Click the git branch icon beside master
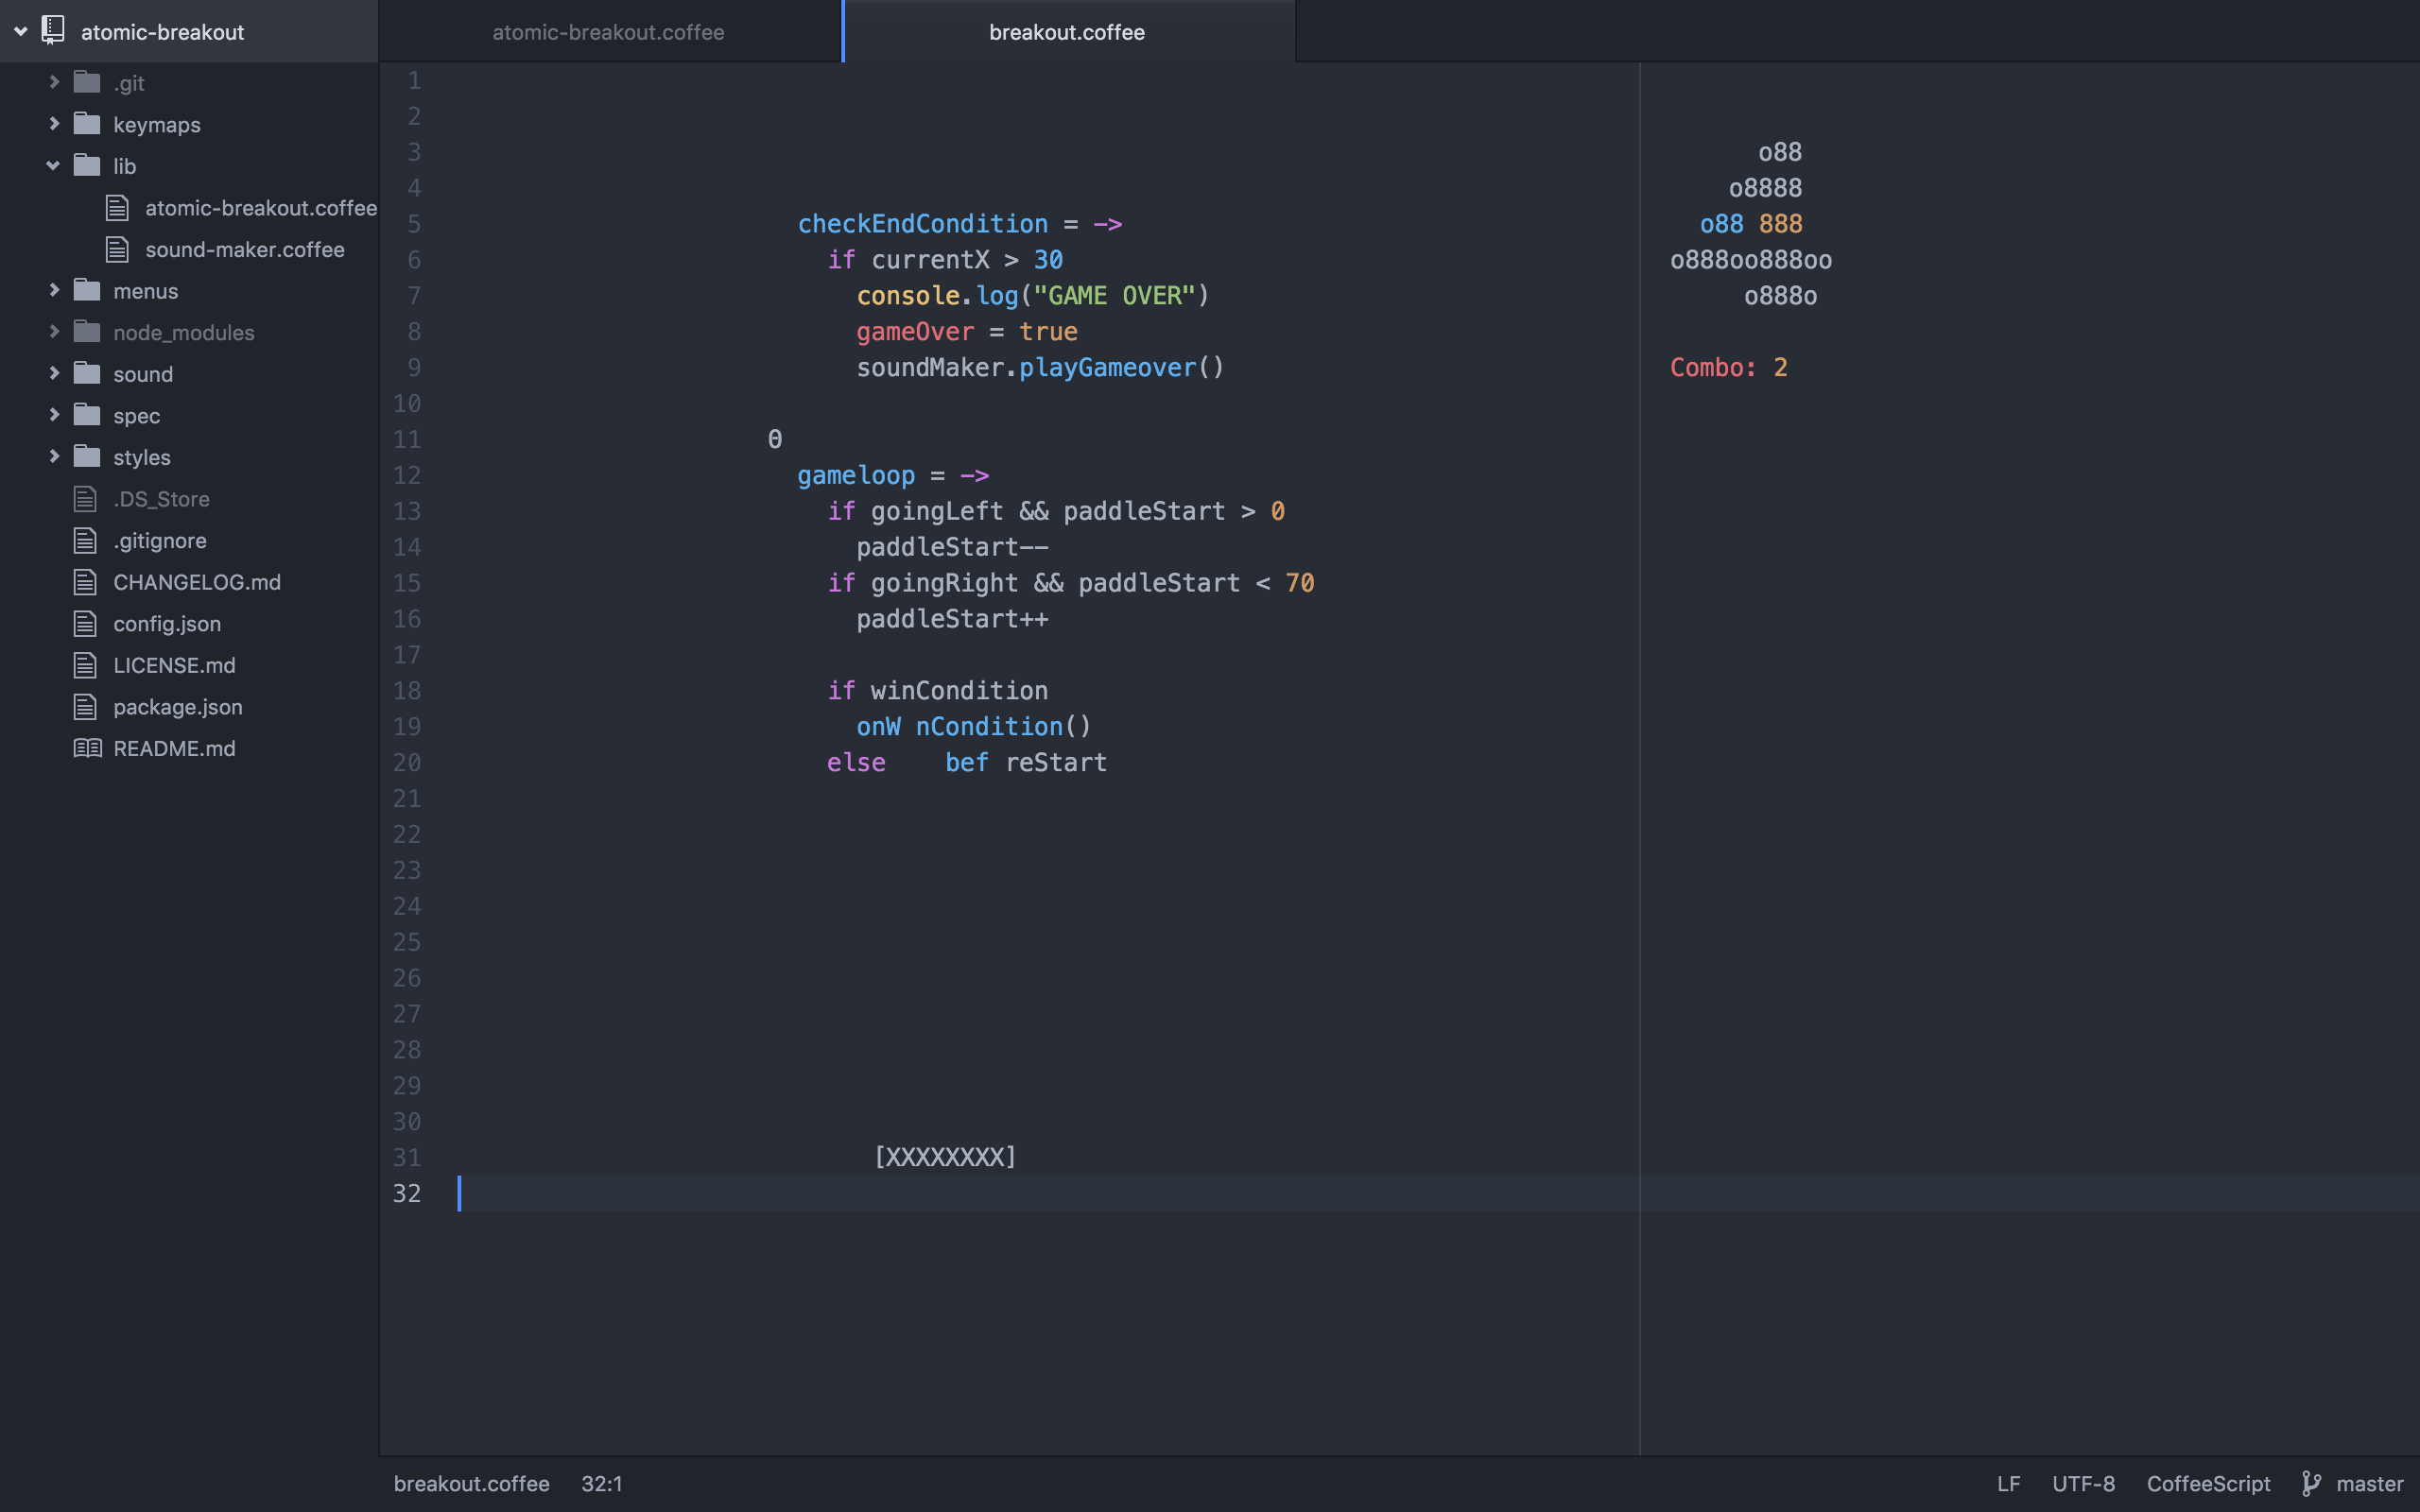 click(2311, 1483)
